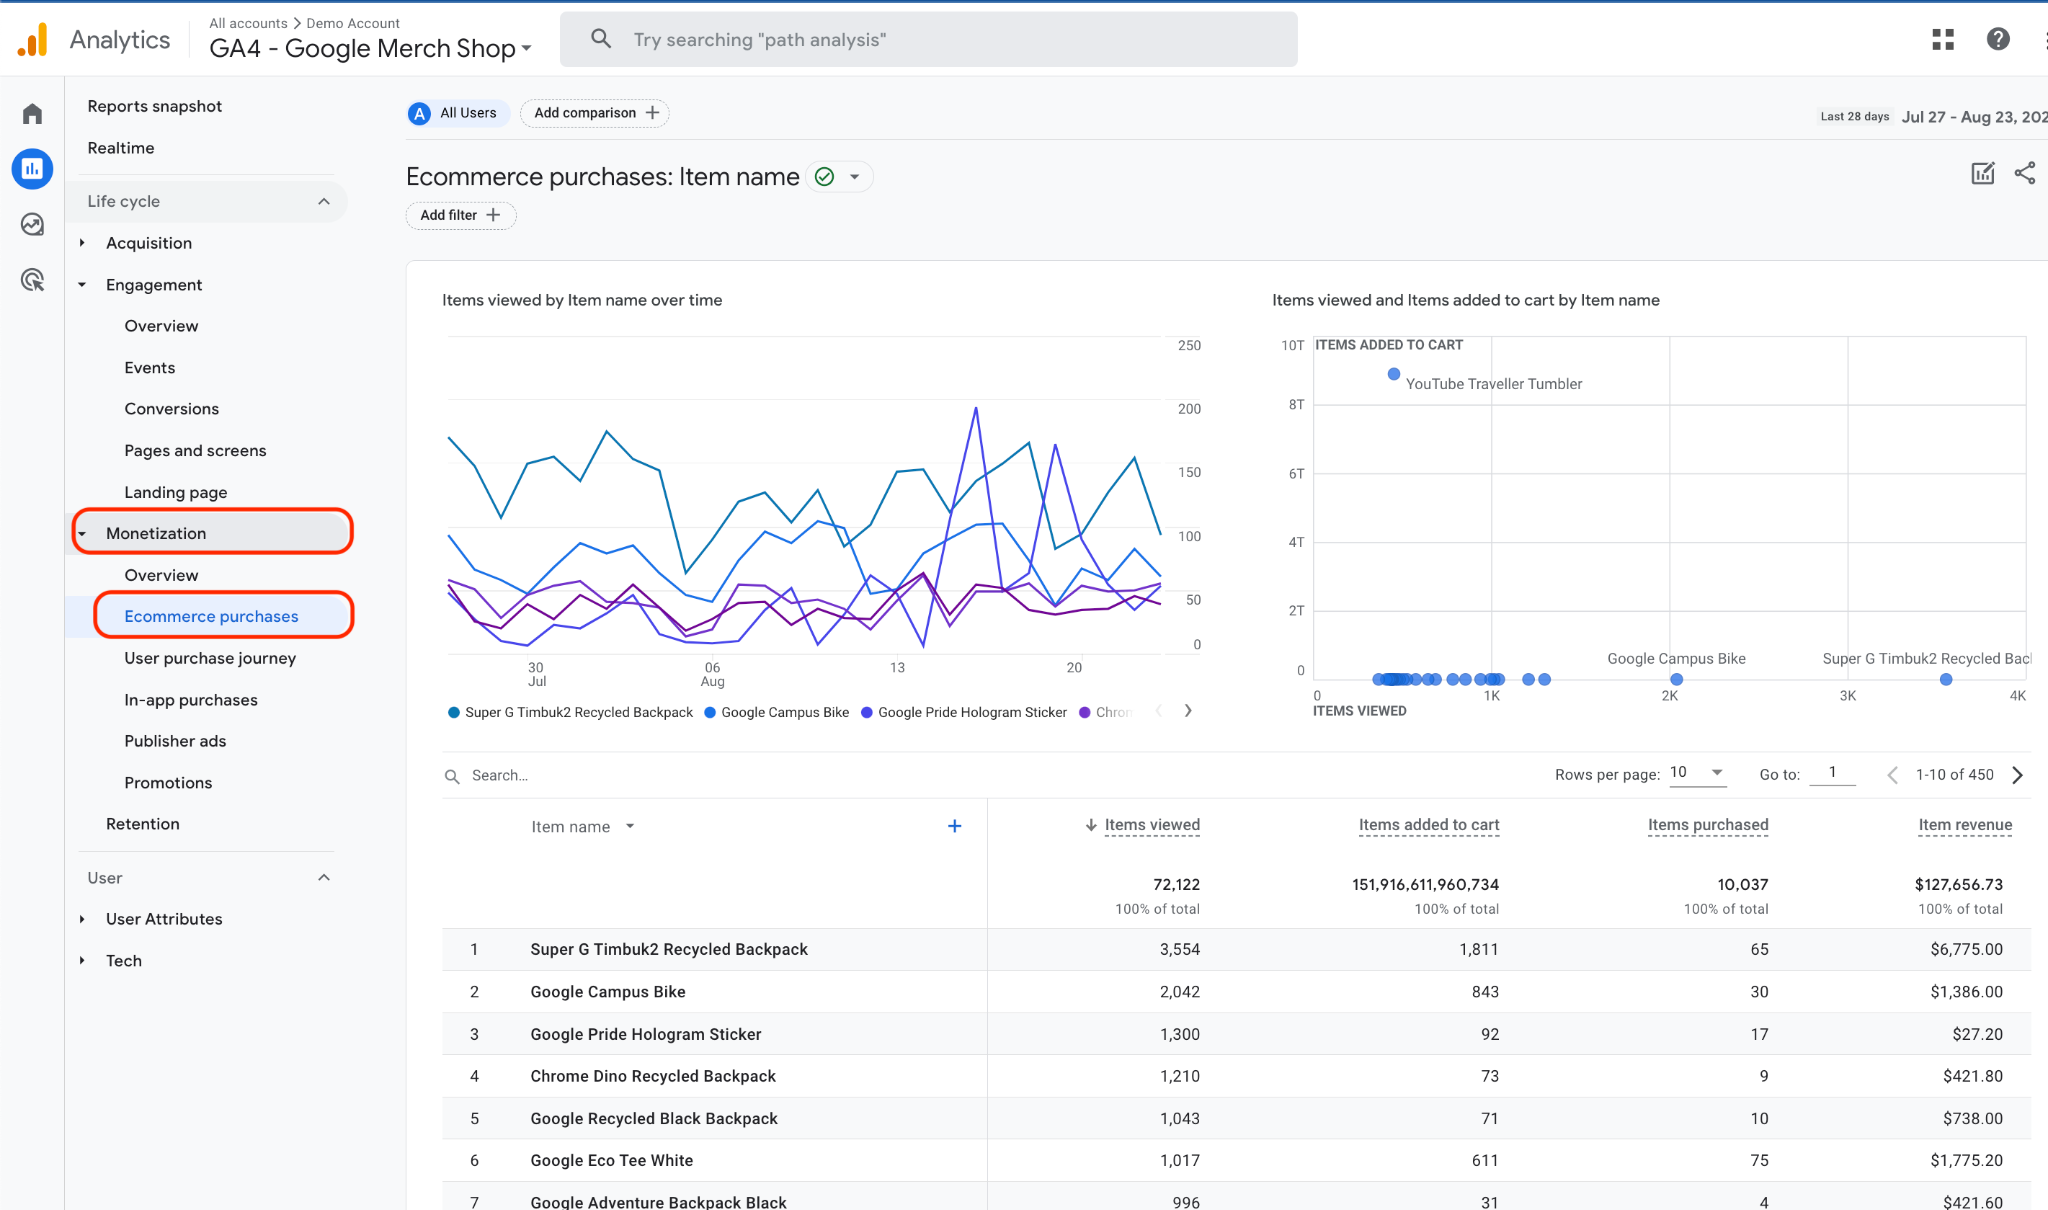The width and height of the screenshot is (2048, 1210).
Task: Open Engagement Overview report
Action: pos(161,326)
